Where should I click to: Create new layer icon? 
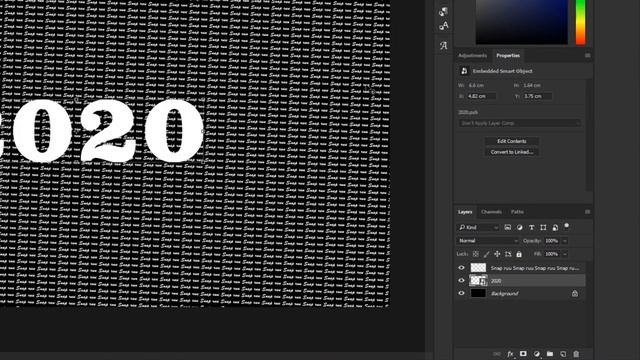[x=563, y=354]
